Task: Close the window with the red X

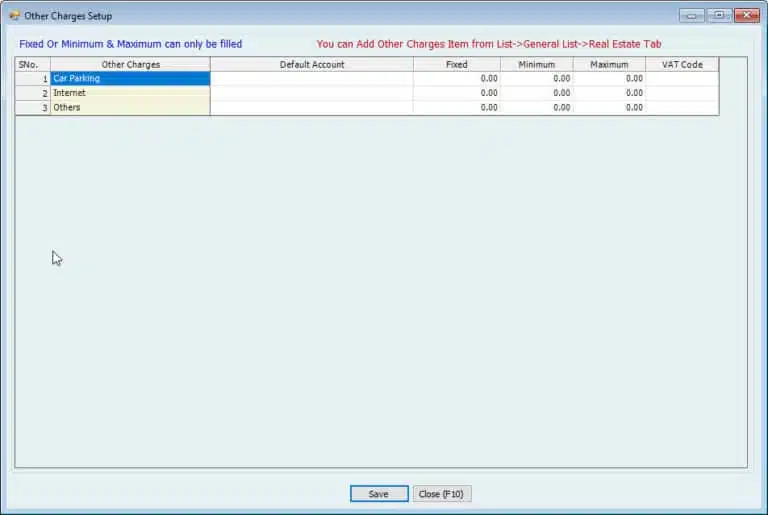Action: click(746, 16)
